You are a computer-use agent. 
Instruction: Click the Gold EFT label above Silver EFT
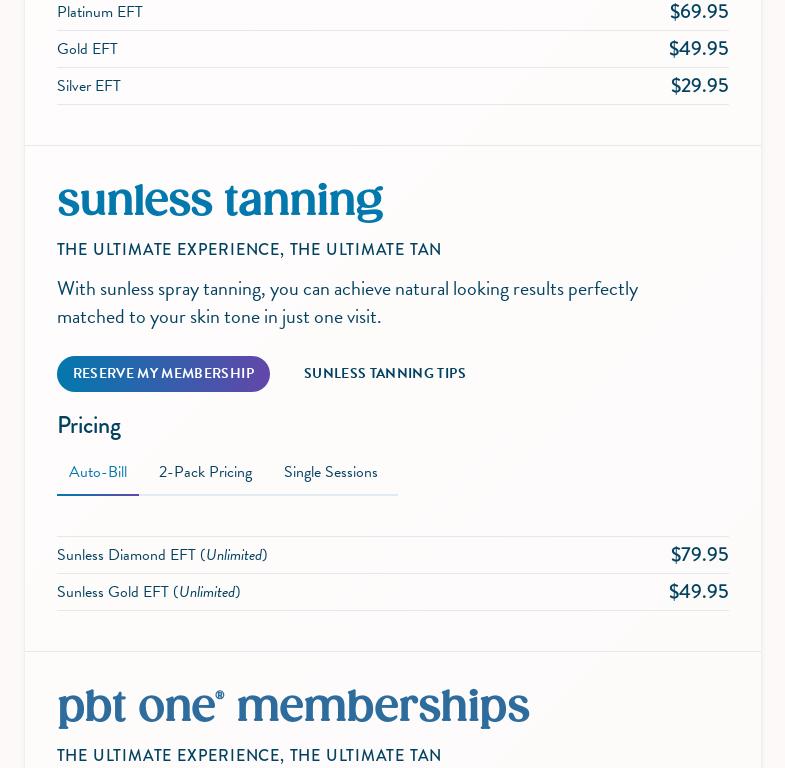(x=87, y=49)
